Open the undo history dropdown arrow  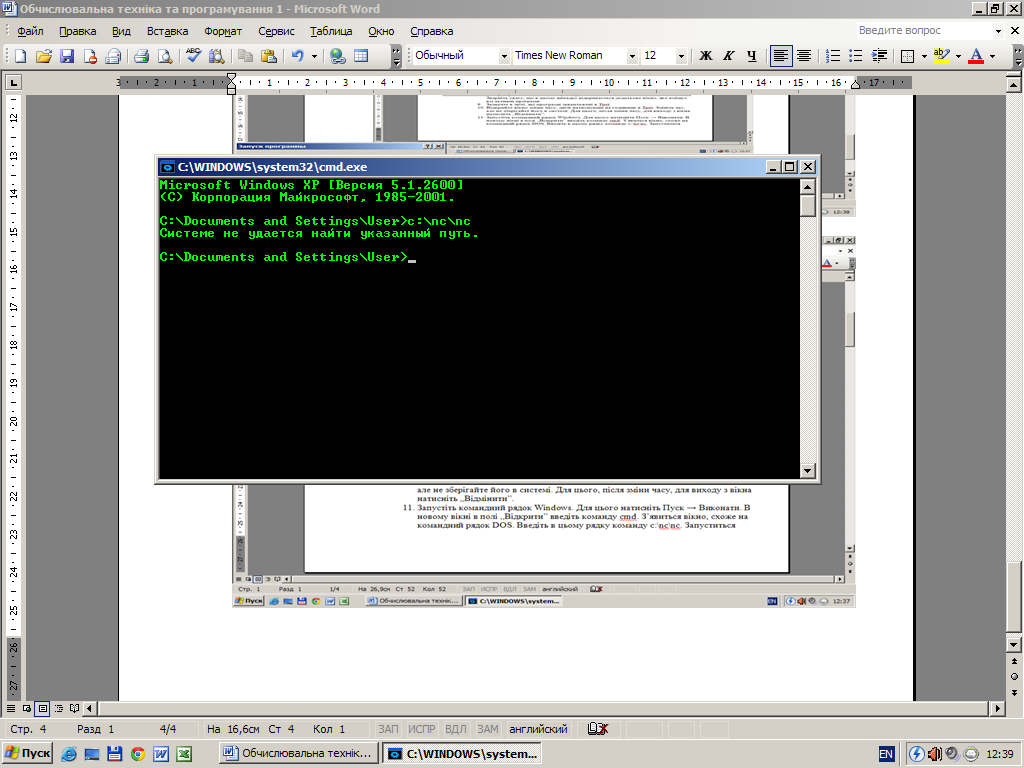tap(314, 56)
